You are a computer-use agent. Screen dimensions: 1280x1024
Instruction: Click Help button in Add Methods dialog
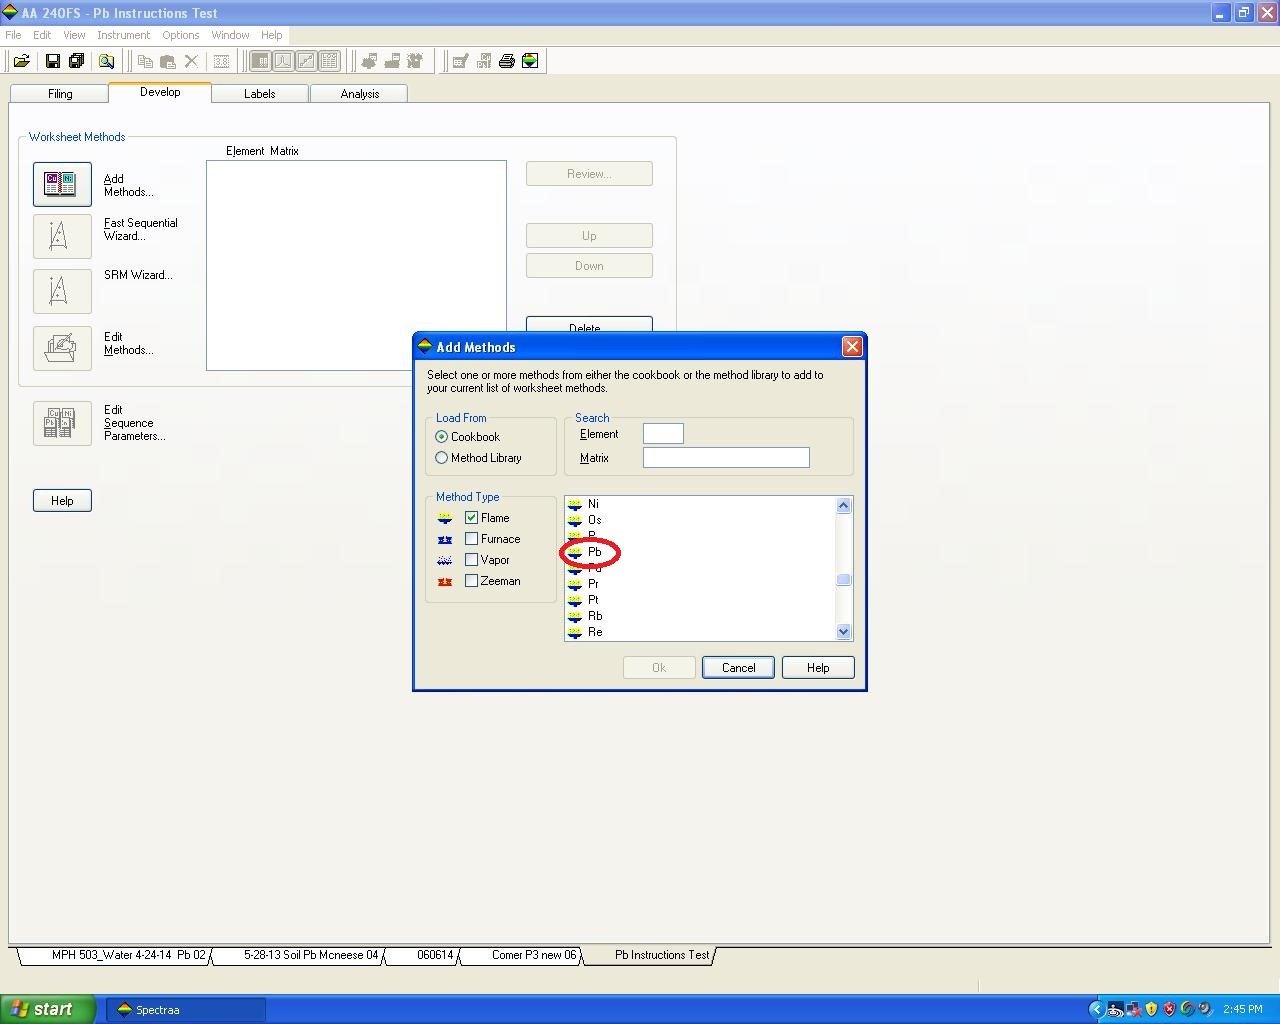817,668
